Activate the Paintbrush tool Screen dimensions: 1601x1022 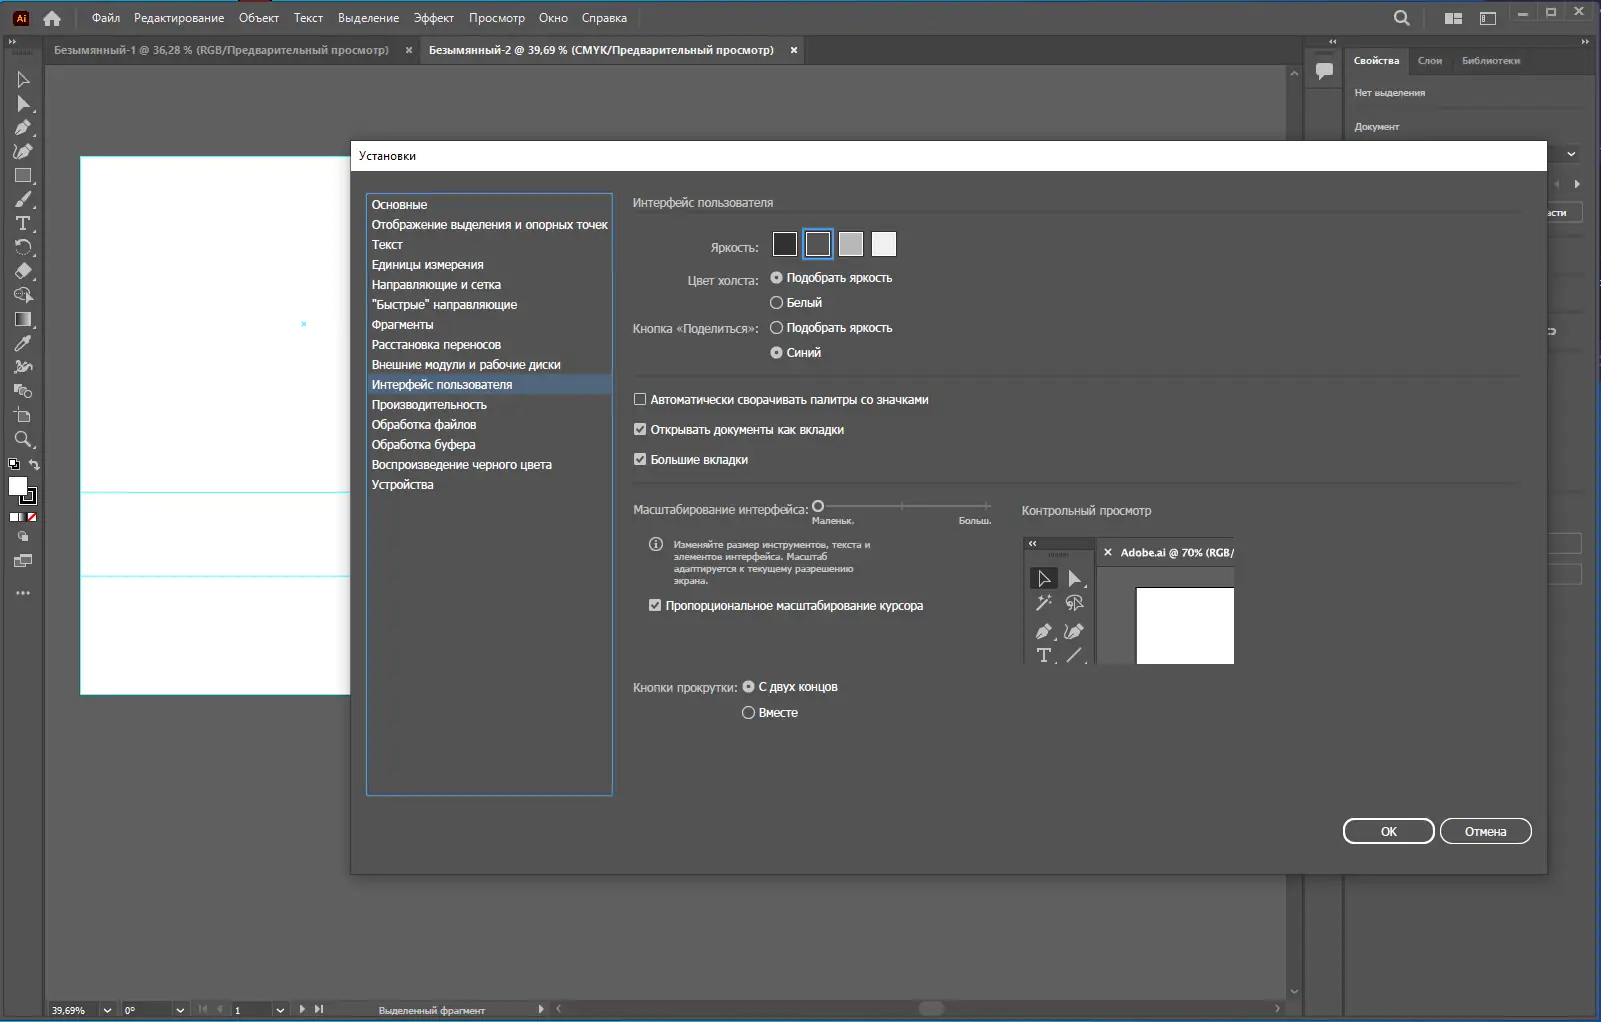pyautogui.click(x=23, y=200)
